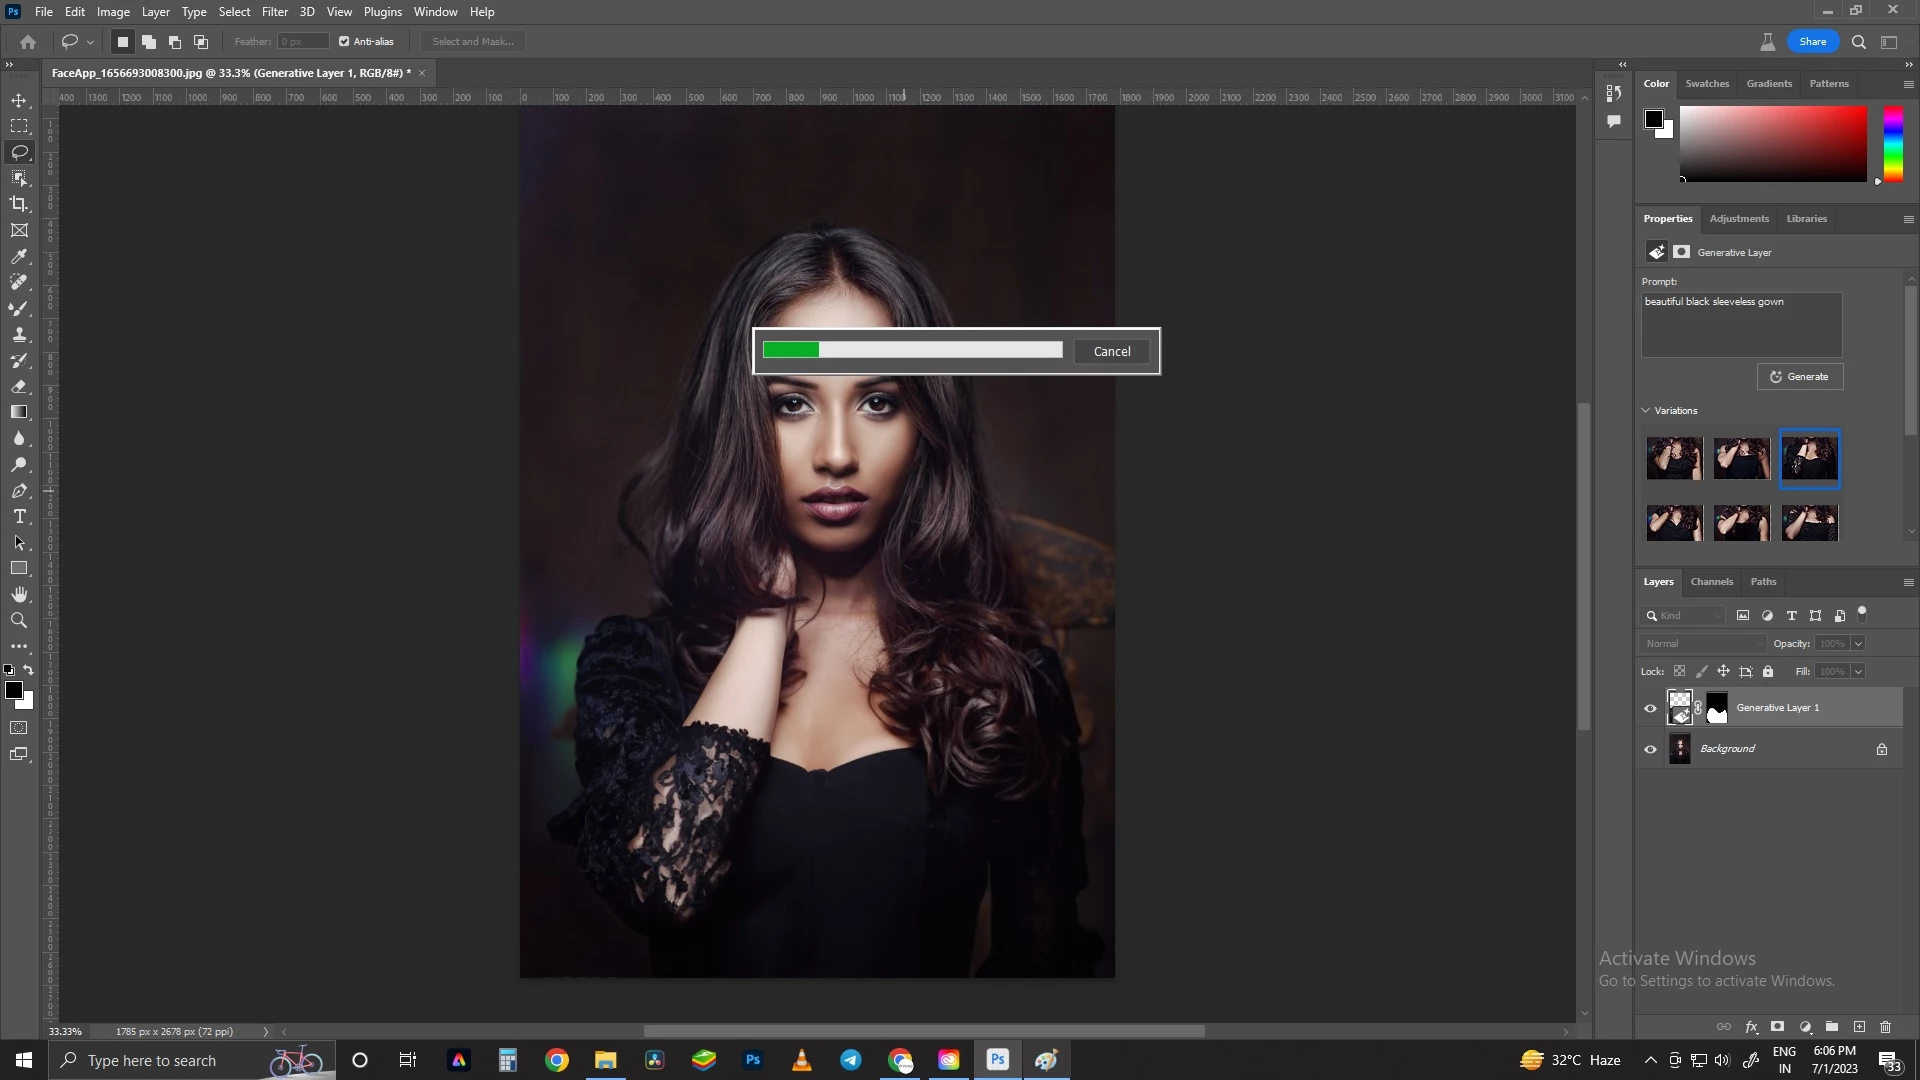The width and height of the screenshot is (1920, 1080).
Task: Select the Zoom tool in toolbar
Action: click(19, 621)
